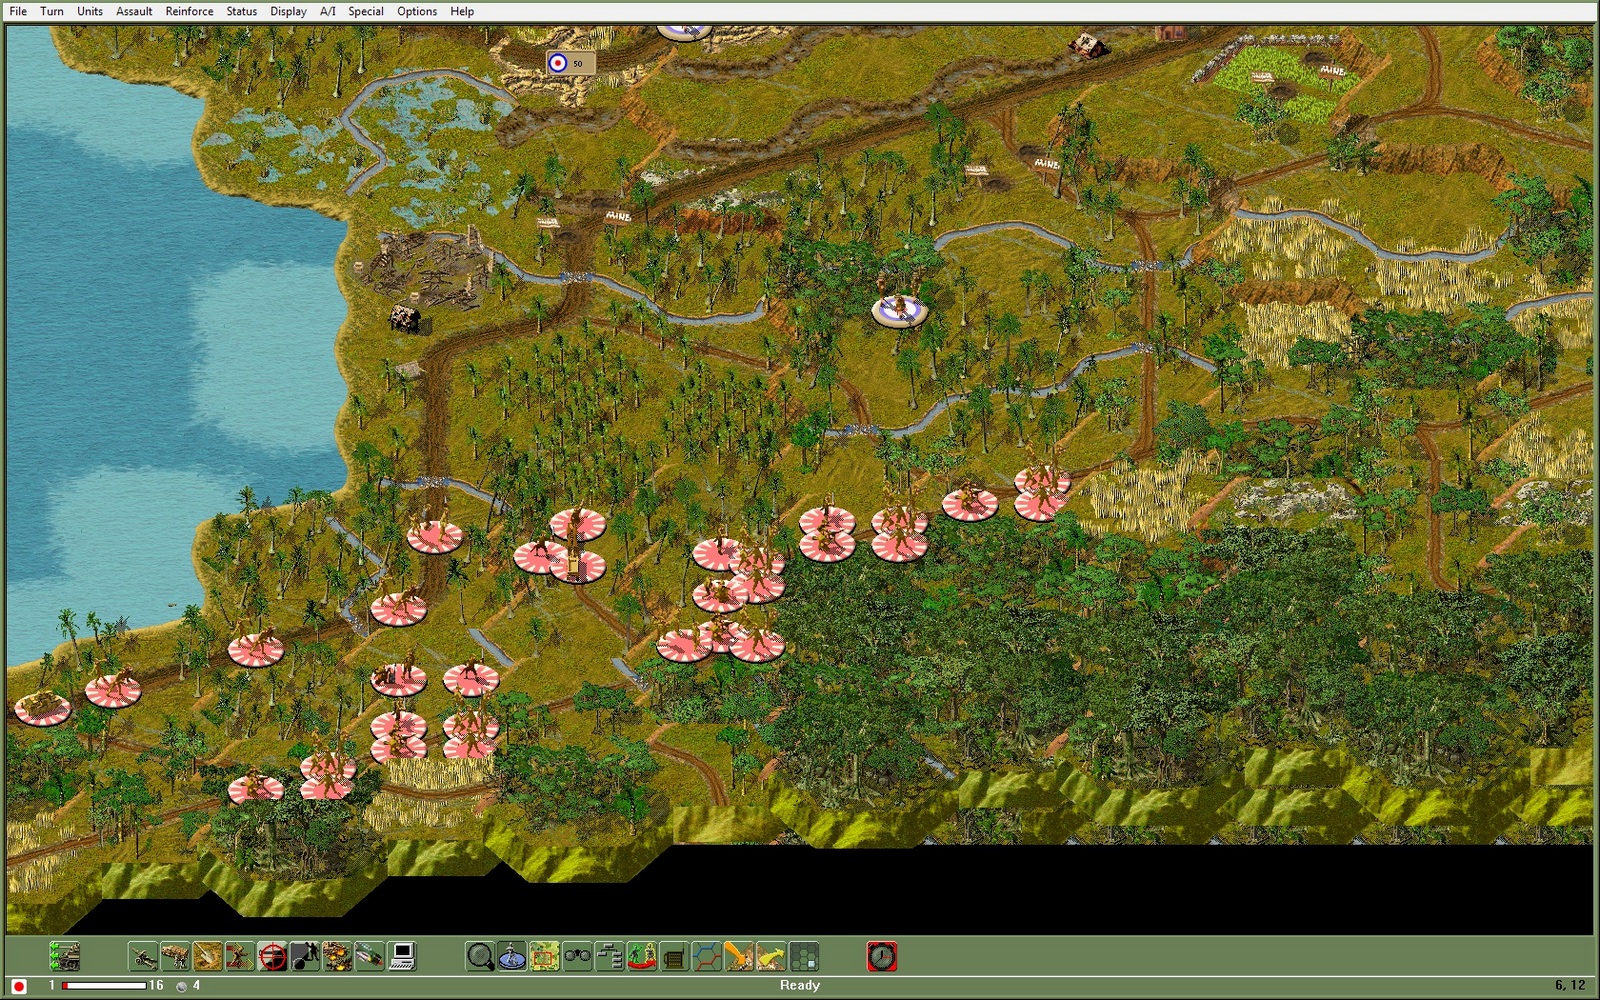The width and height of the screenshot is (1600, 1000).
Task: Click the shovel dig-in toolbar icon
Action: (207, 957)
